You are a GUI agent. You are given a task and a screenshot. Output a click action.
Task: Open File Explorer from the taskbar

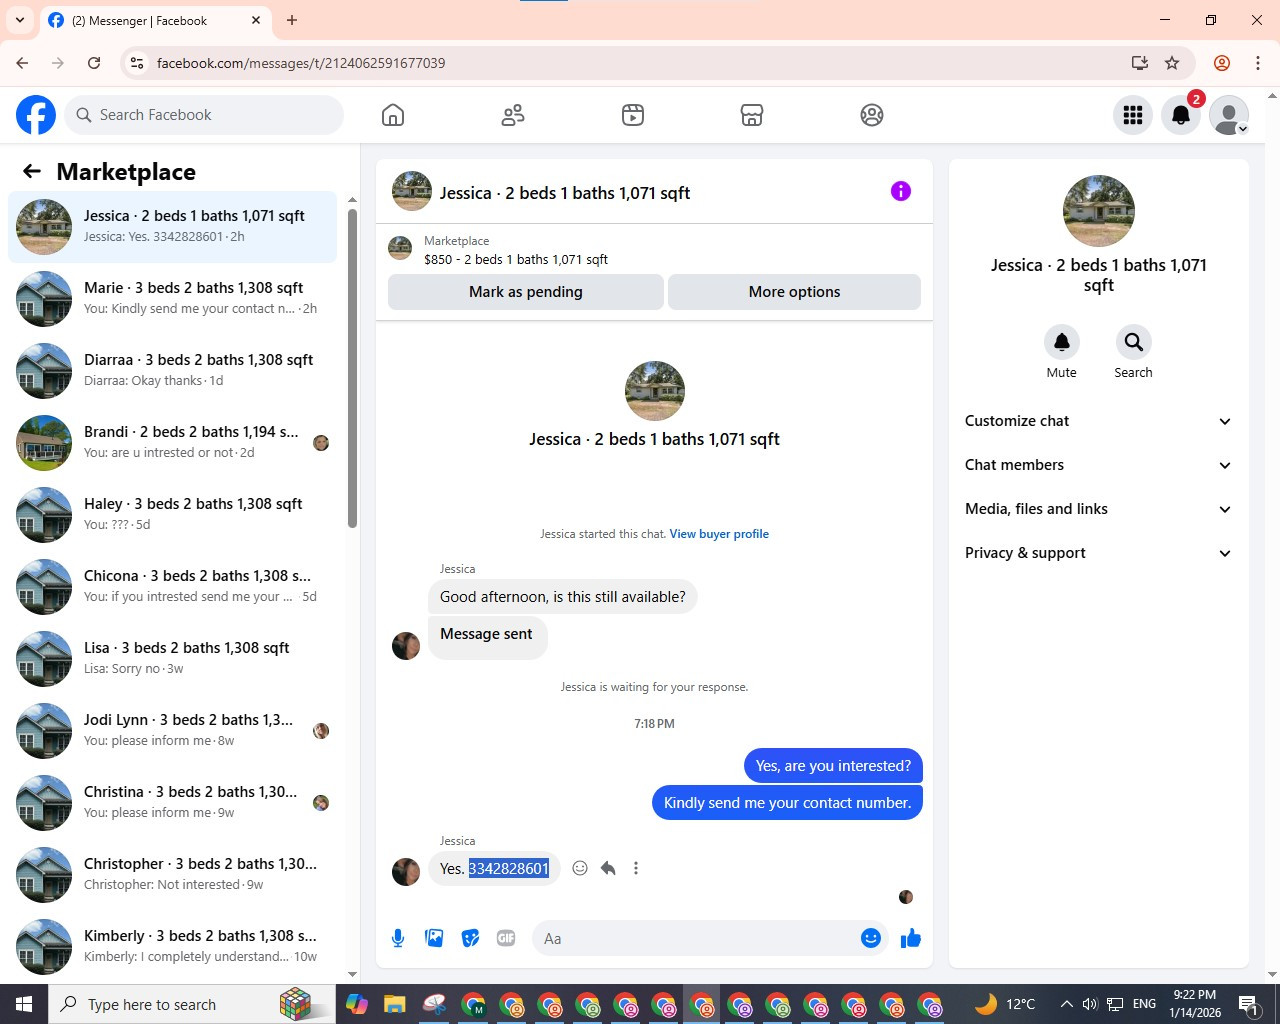point(394,1004)
